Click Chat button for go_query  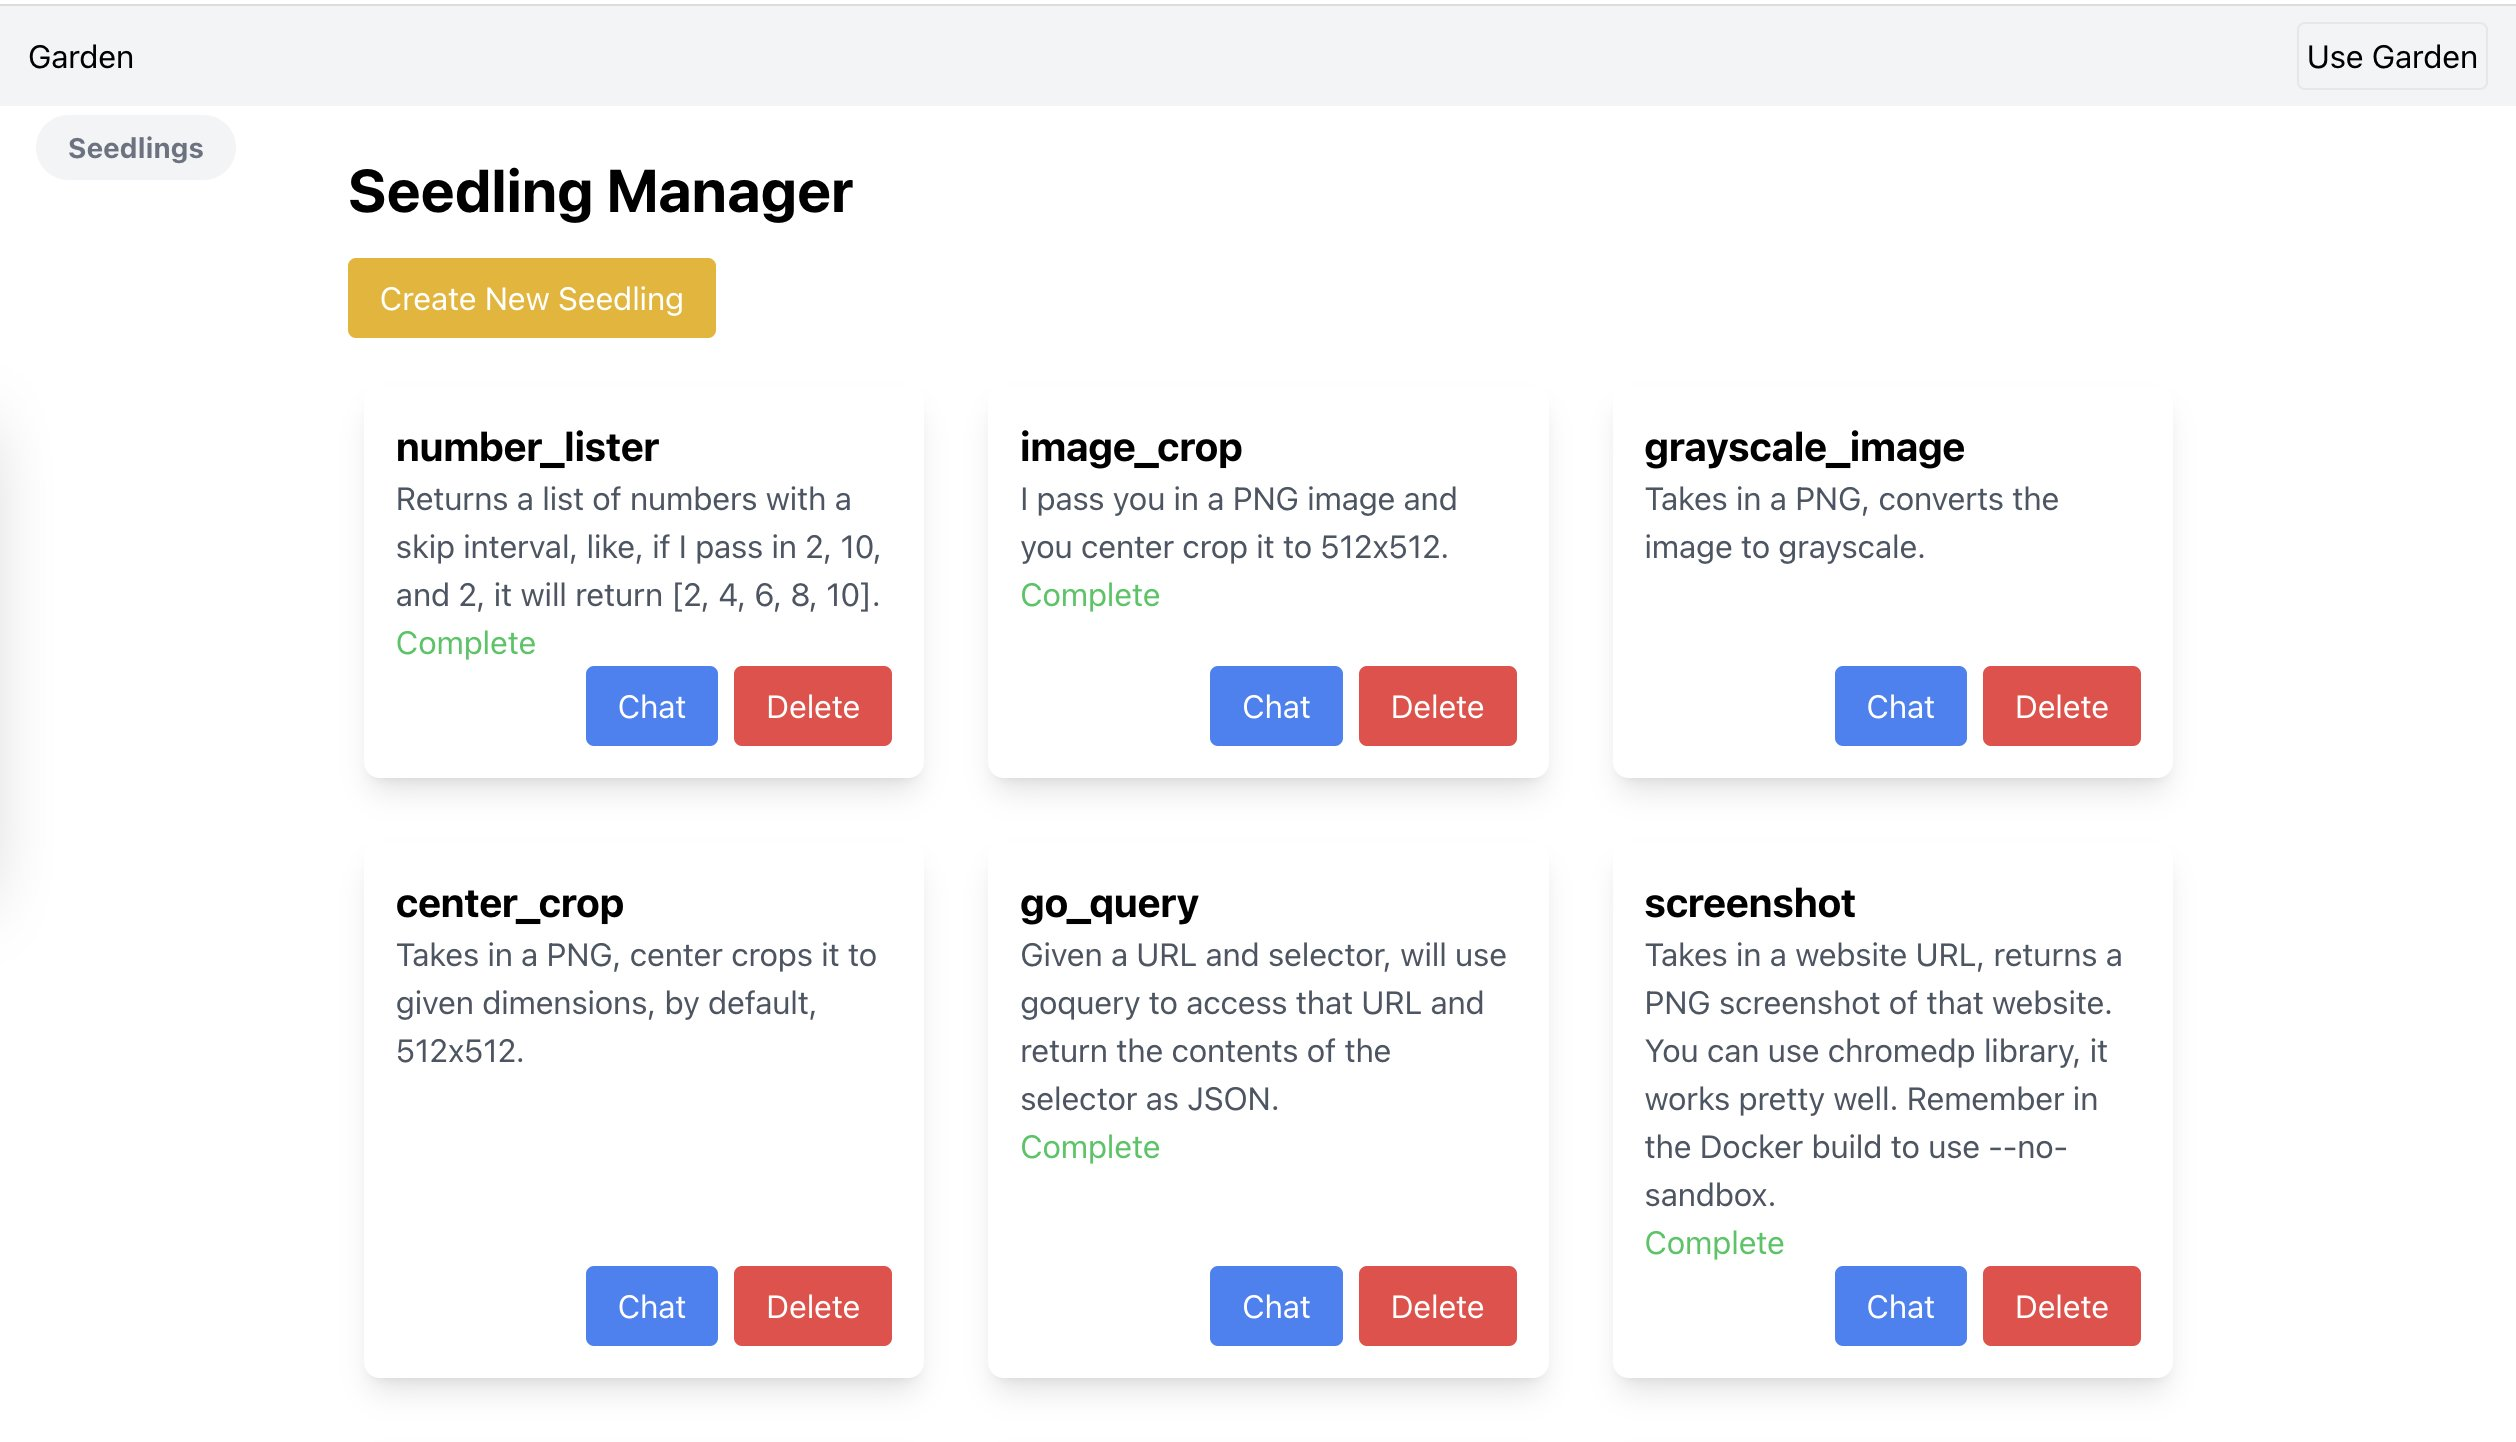click(x=1277, y=1305)
